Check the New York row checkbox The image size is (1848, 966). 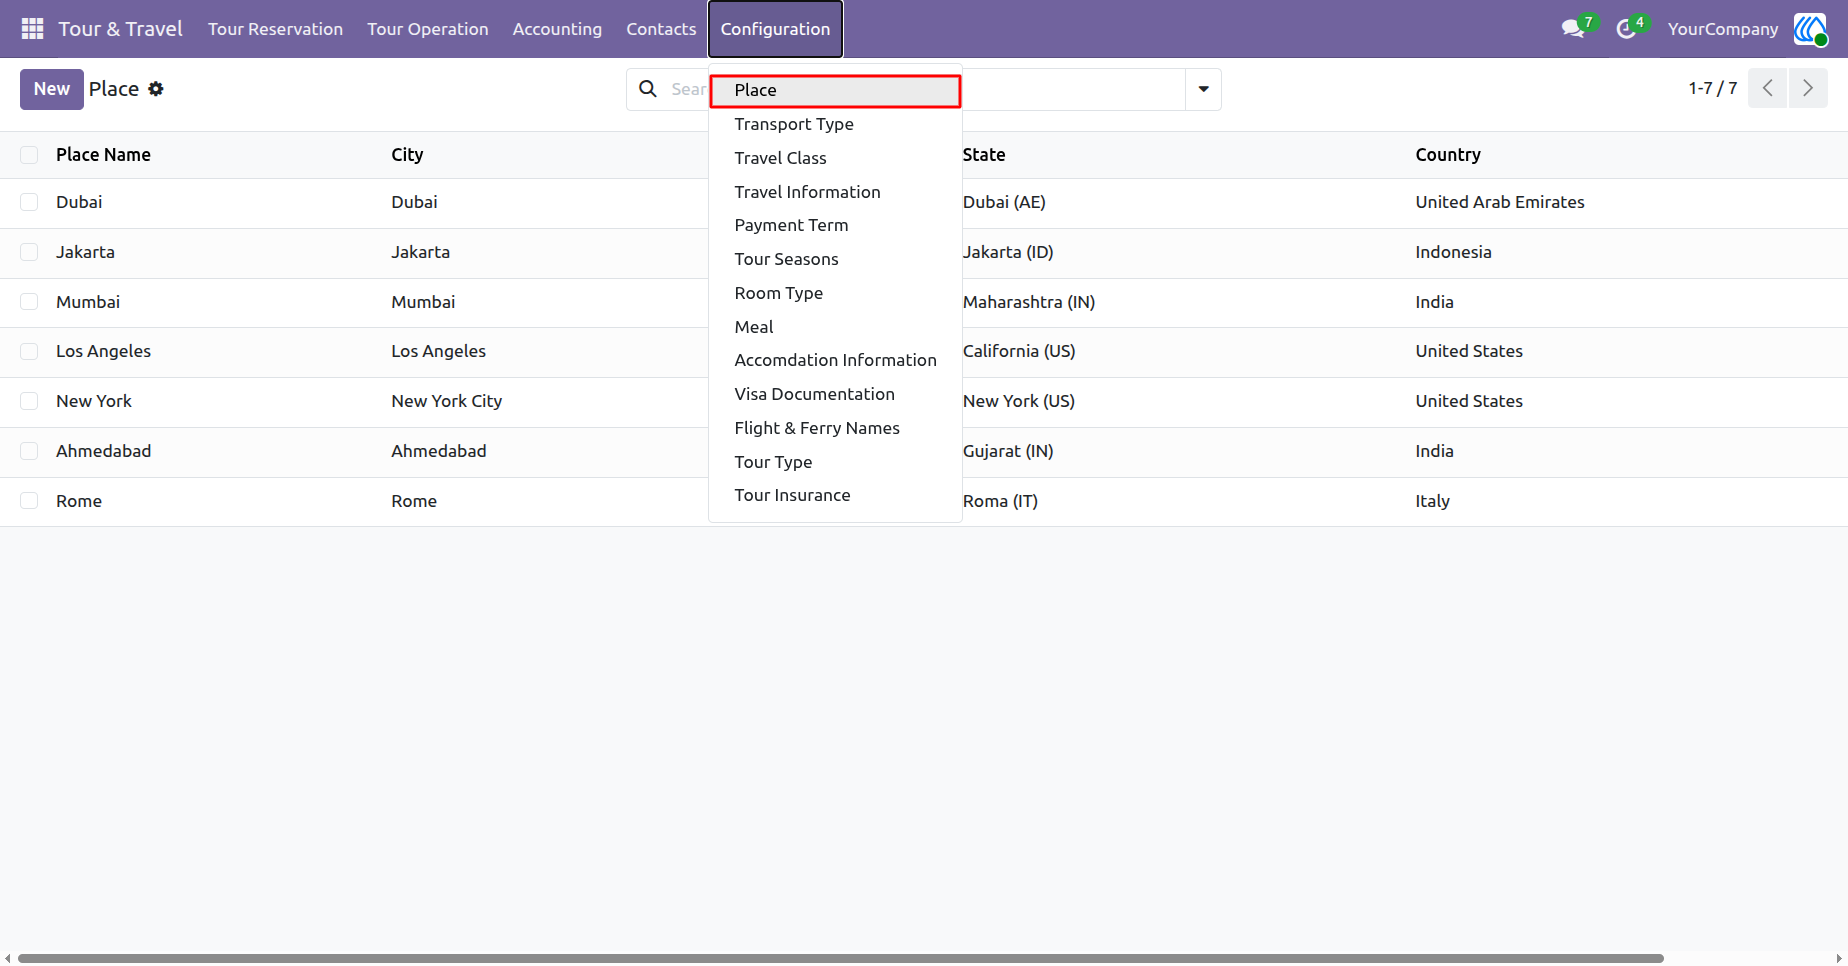pyautogui.click(x=29, y=401)
